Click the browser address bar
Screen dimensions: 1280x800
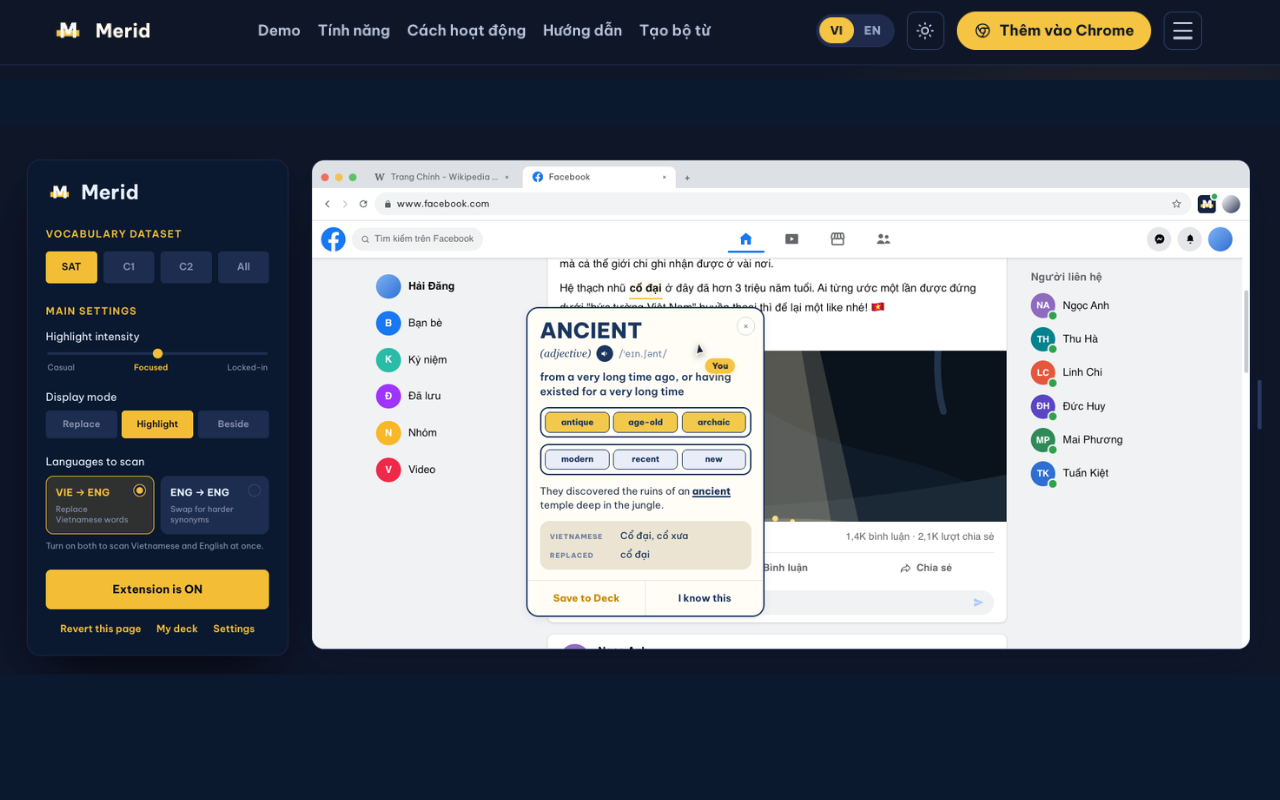point(783,204)
